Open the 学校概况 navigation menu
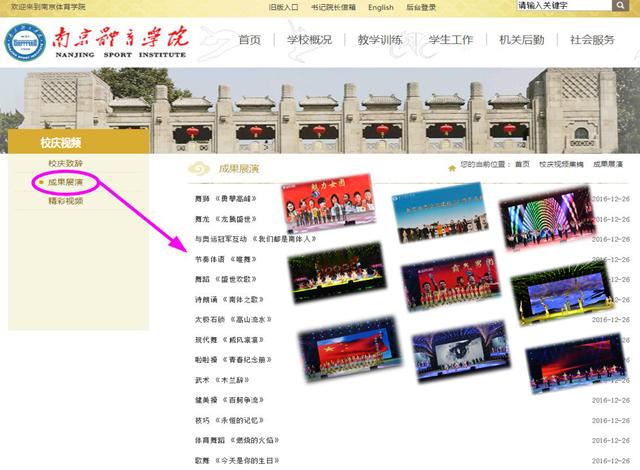This screenshot has height=470, width=640. (309, 40)
